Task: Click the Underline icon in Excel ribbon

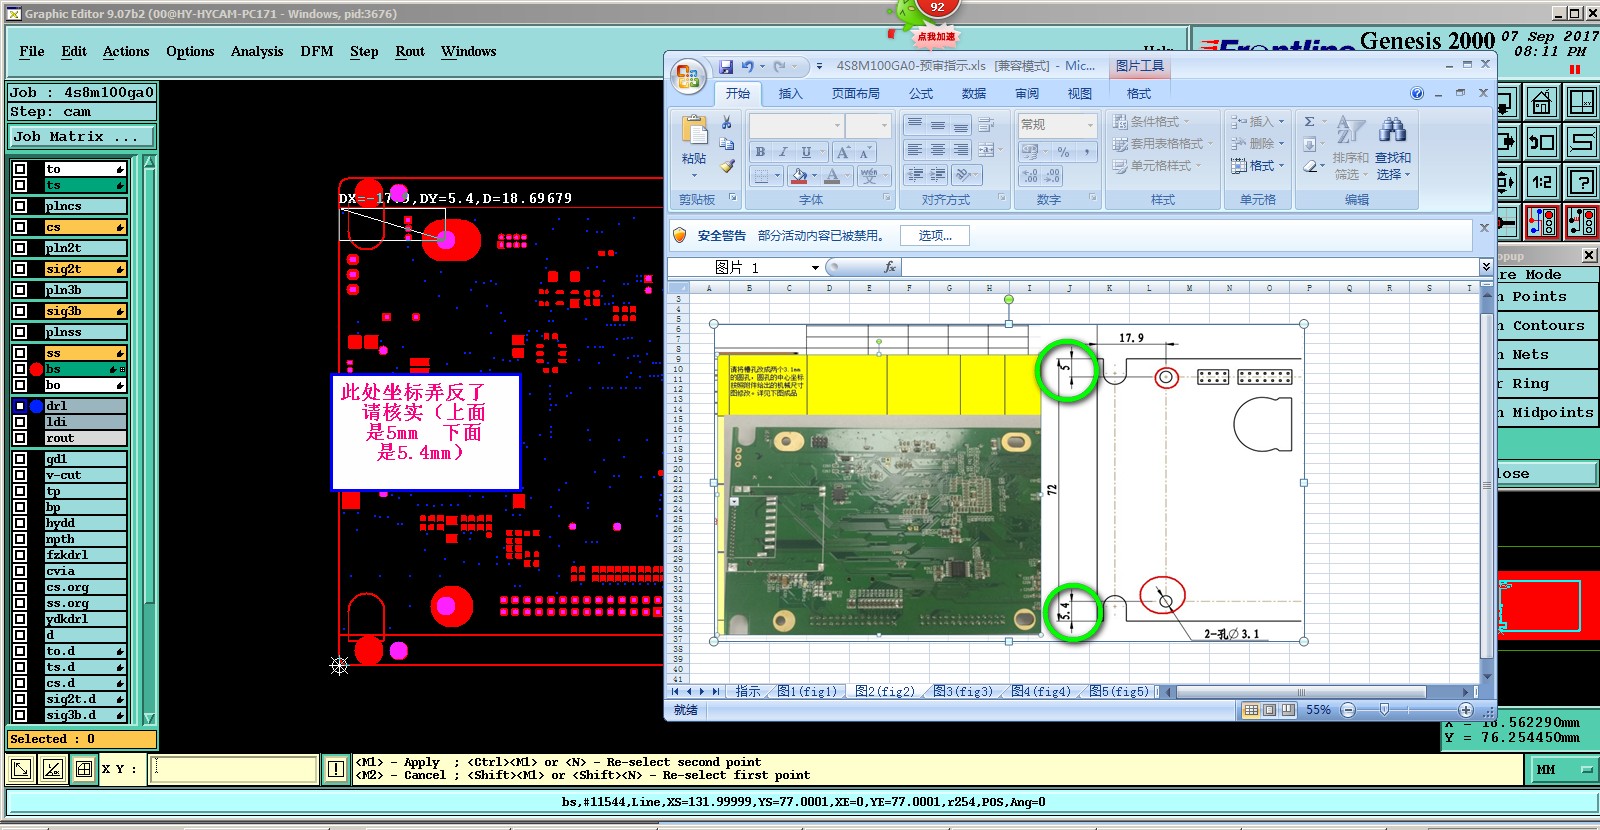Action: click(807, 152)
